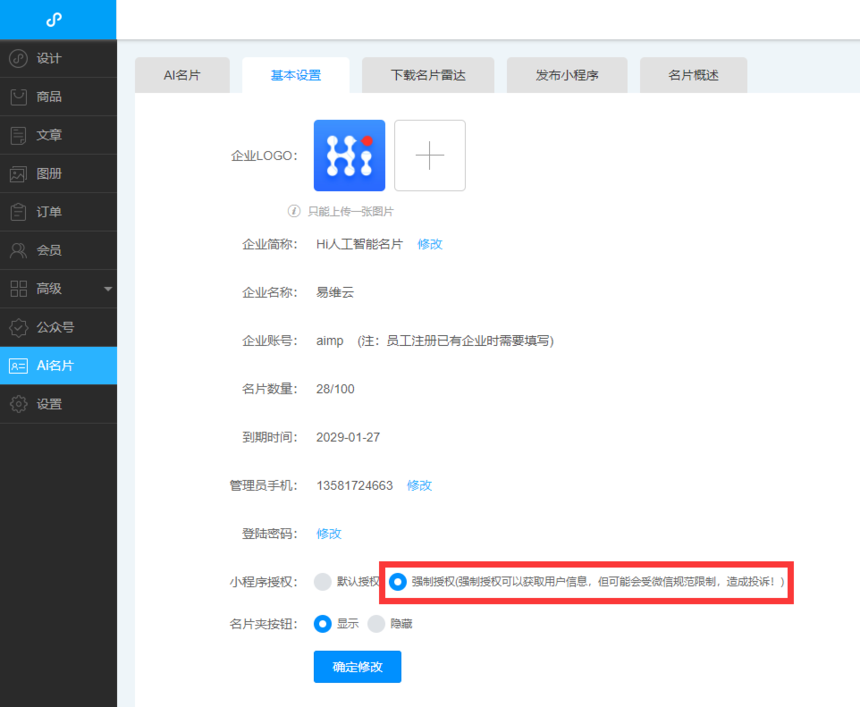Screen dimensions: 860x707
Task: Click the plus box to upload logo
Action: [x=430, y=156]
